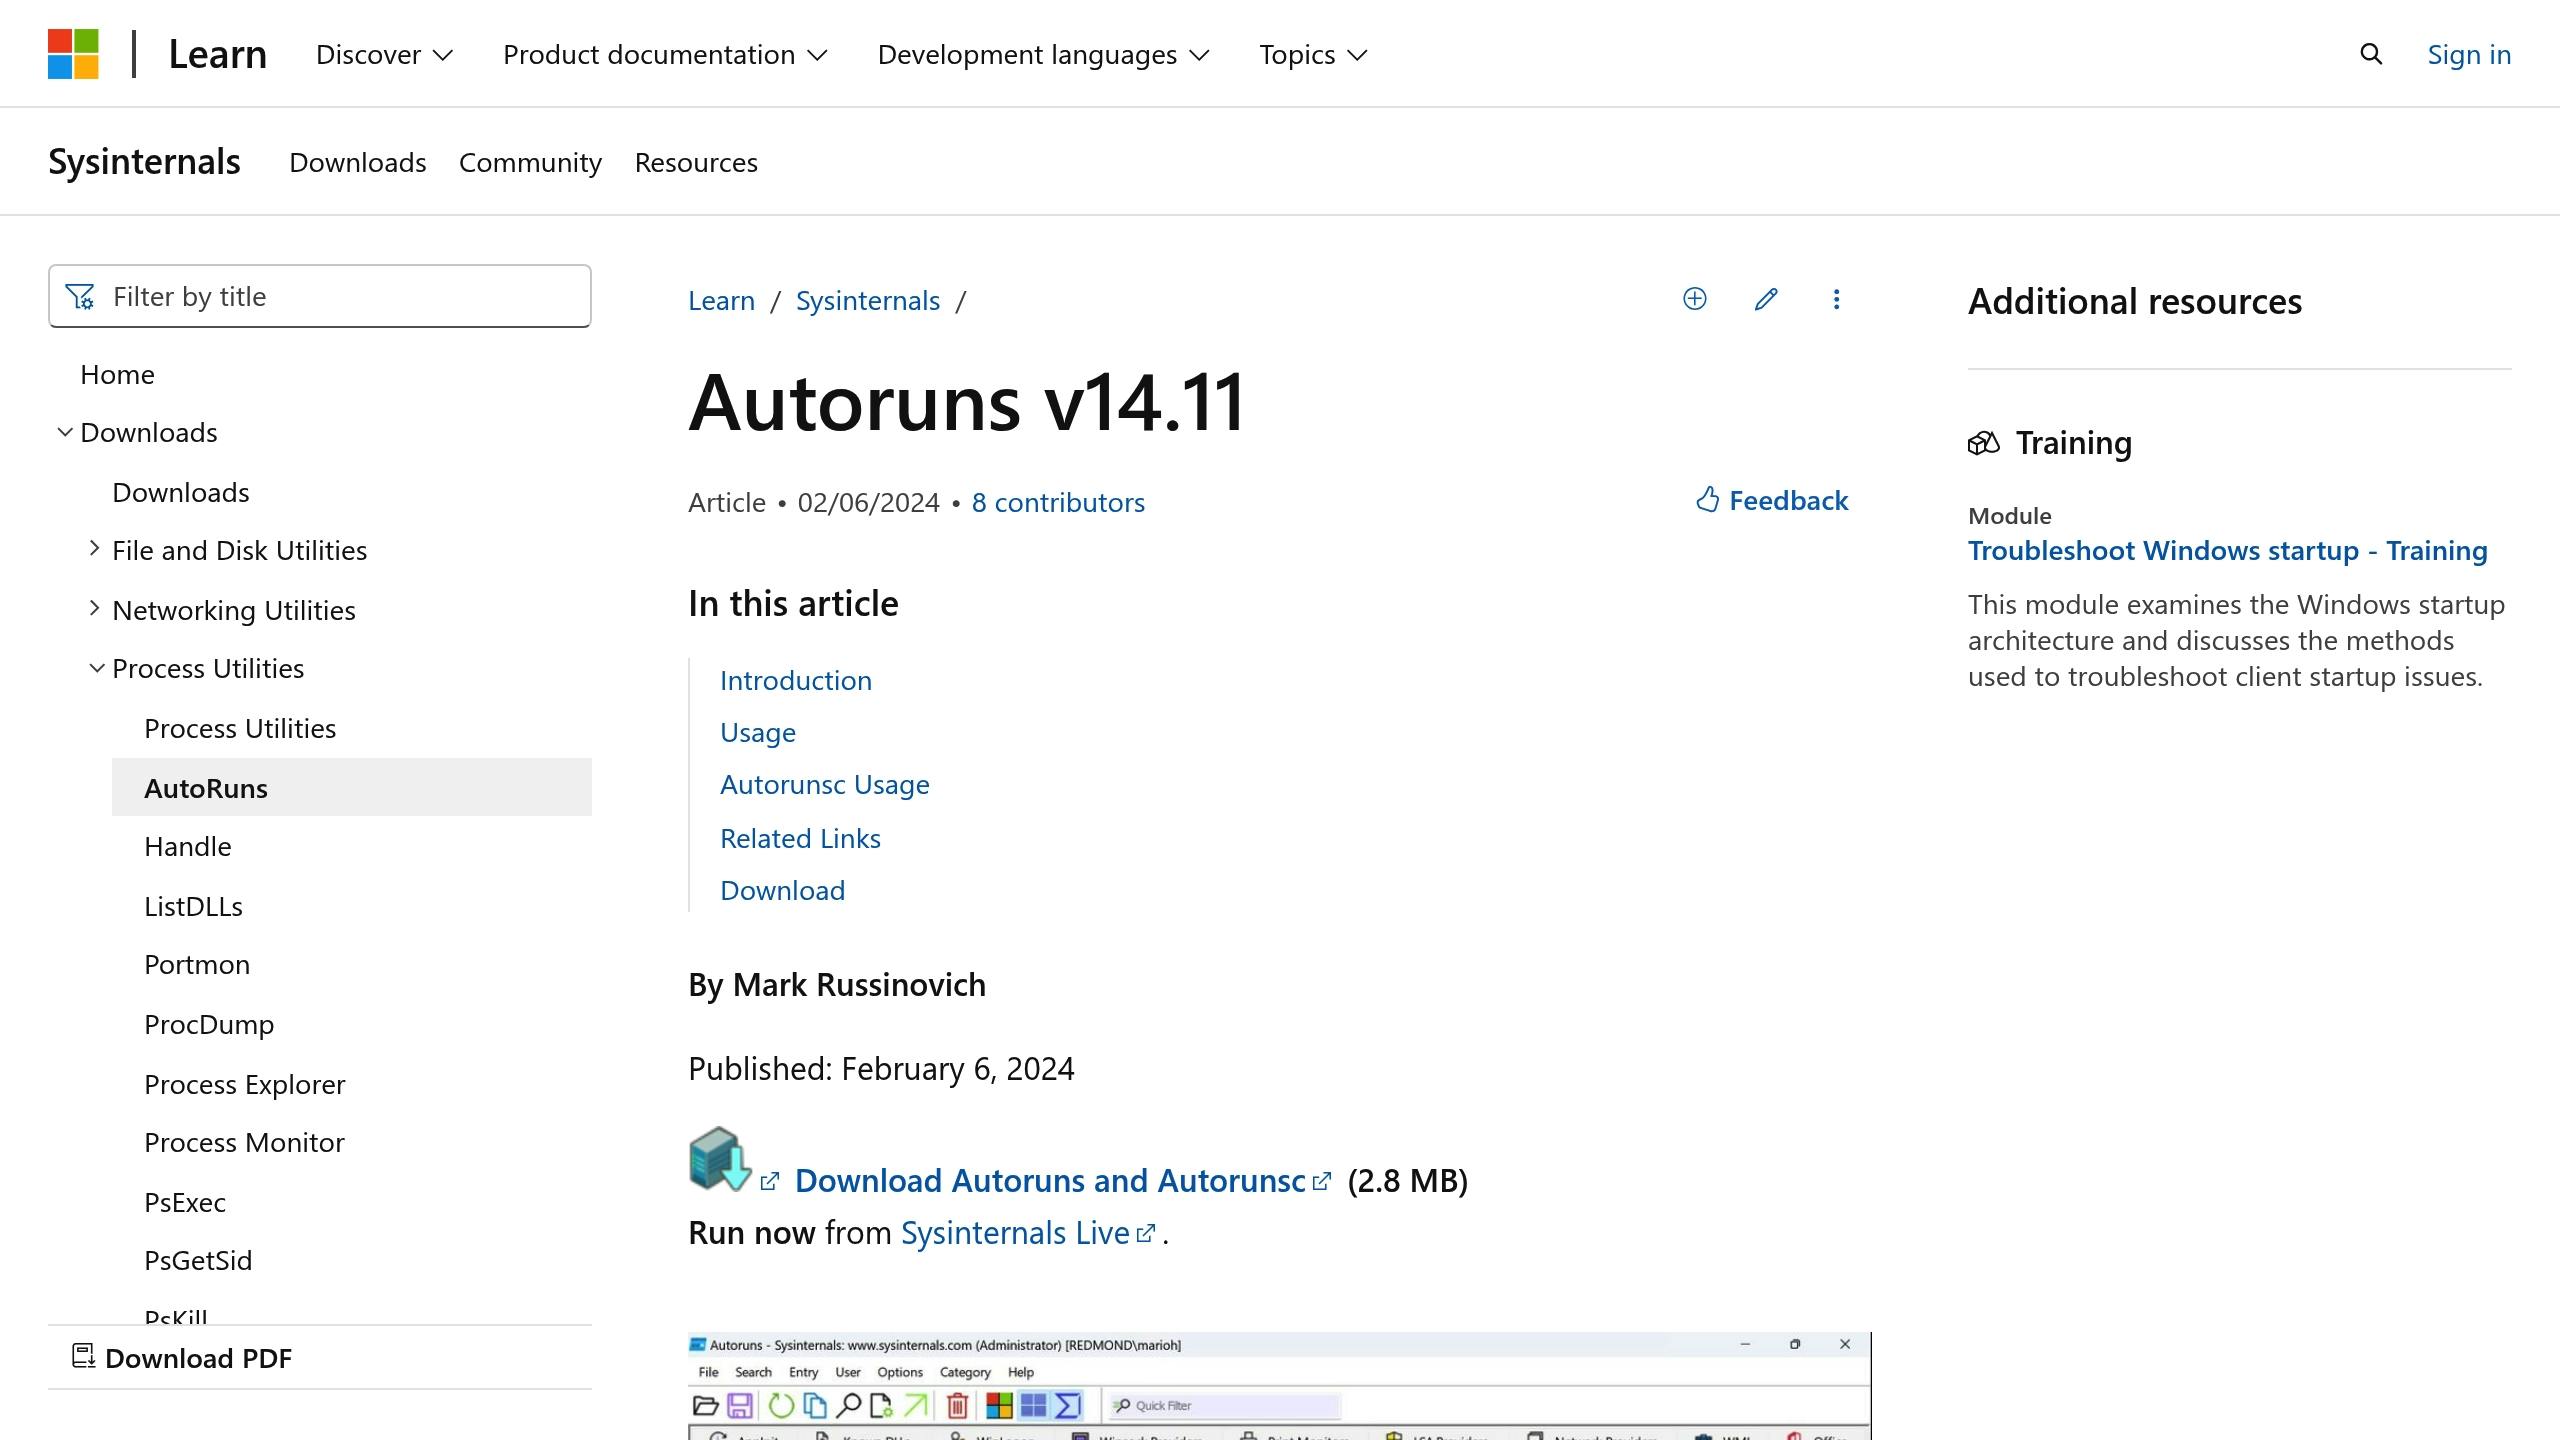
Task: Jump to Related Links section
Action: (x=800, y=838)
